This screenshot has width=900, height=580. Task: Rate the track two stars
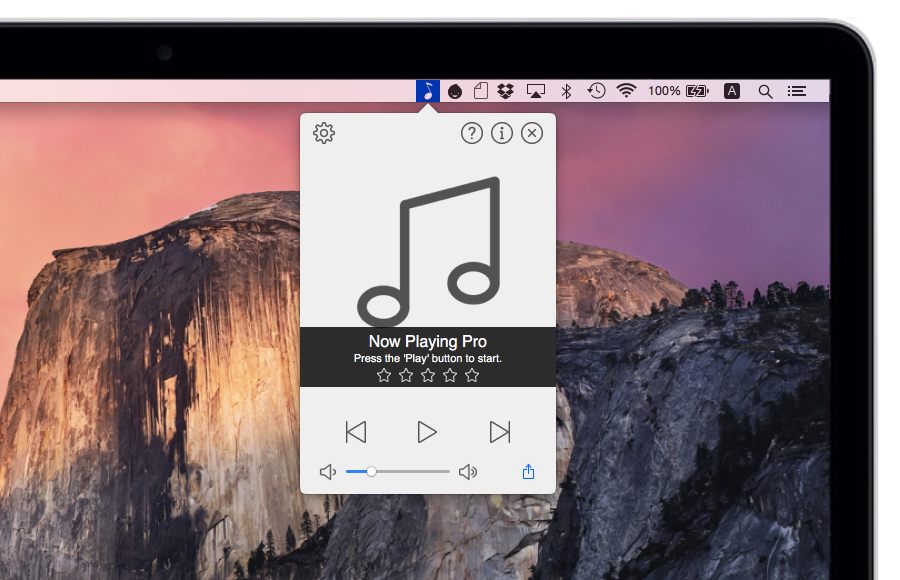pyautogui.click(x=406, y=376)
